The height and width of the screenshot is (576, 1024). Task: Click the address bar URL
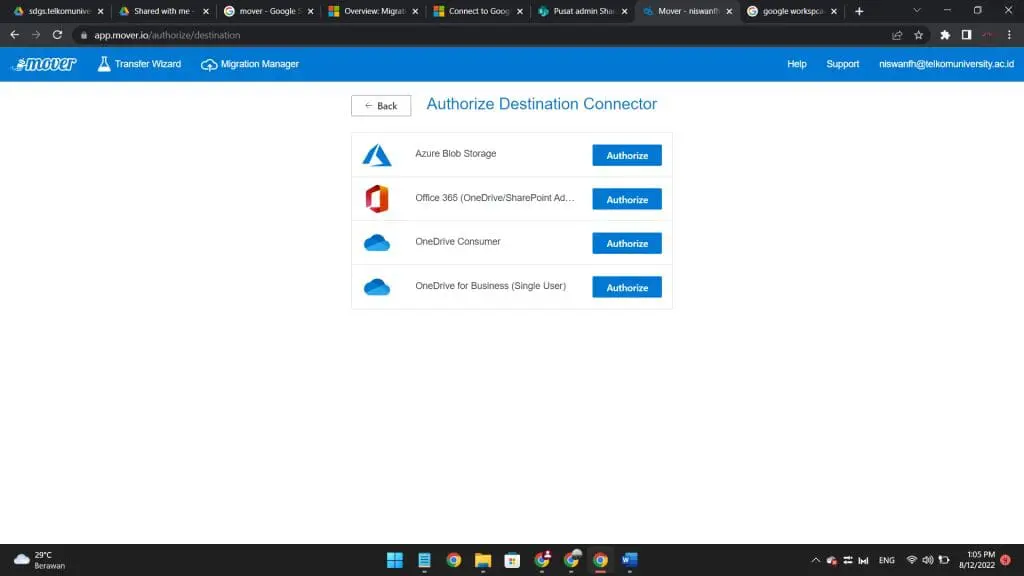(167, 35)
